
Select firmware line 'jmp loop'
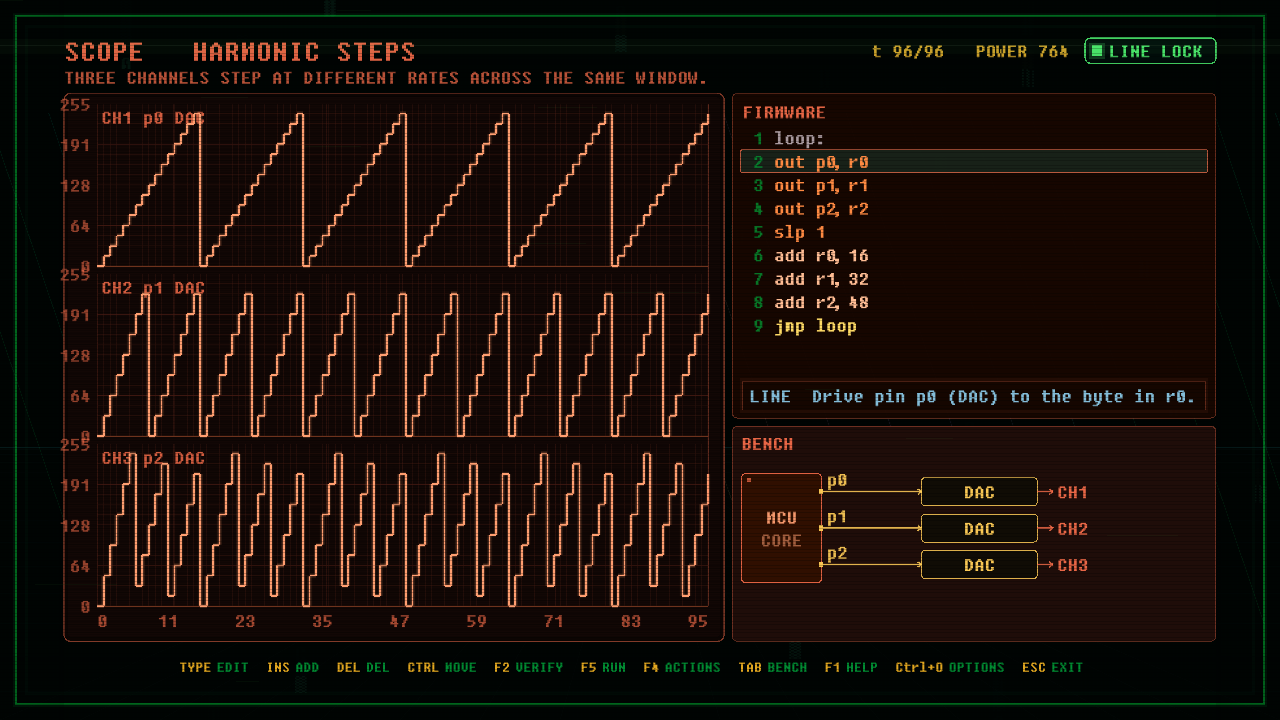[x=973, y=326]
